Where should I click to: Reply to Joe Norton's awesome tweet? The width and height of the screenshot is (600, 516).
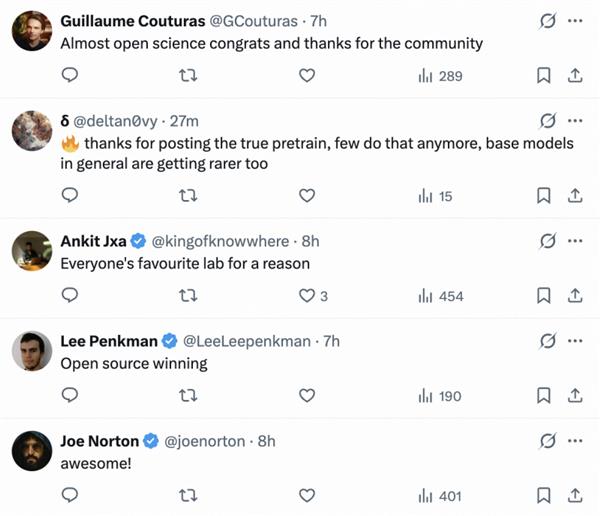coord(70,495)
